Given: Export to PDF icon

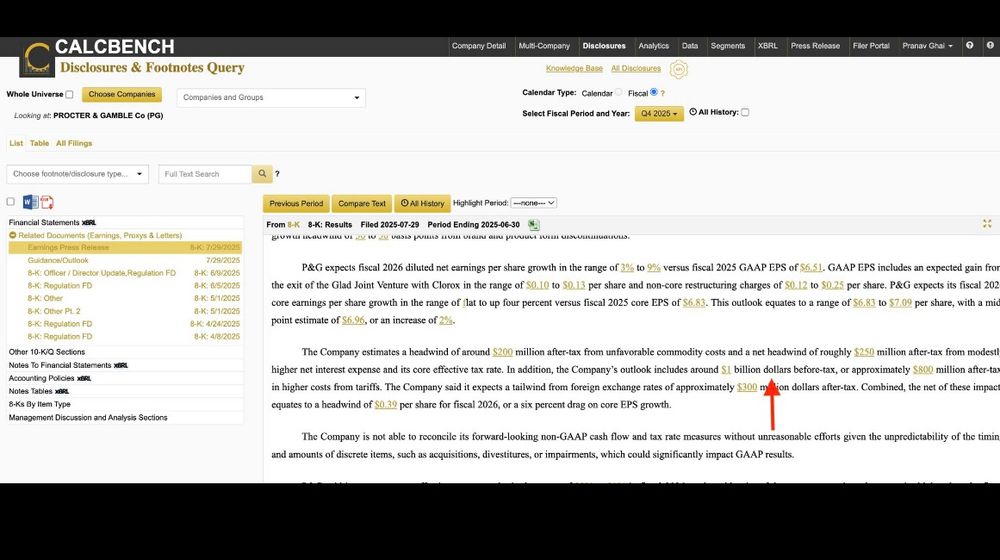Looking at the screenshot, I should 47,202.
